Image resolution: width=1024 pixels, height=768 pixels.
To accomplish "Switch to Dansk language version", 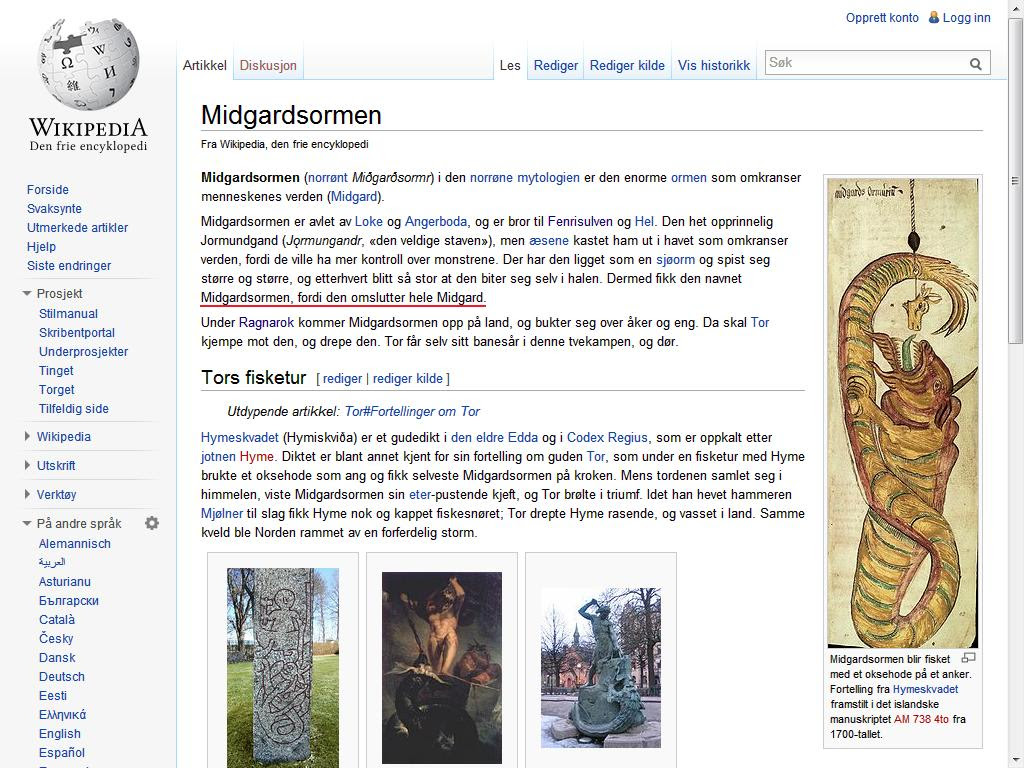I will tap(57, 658).
